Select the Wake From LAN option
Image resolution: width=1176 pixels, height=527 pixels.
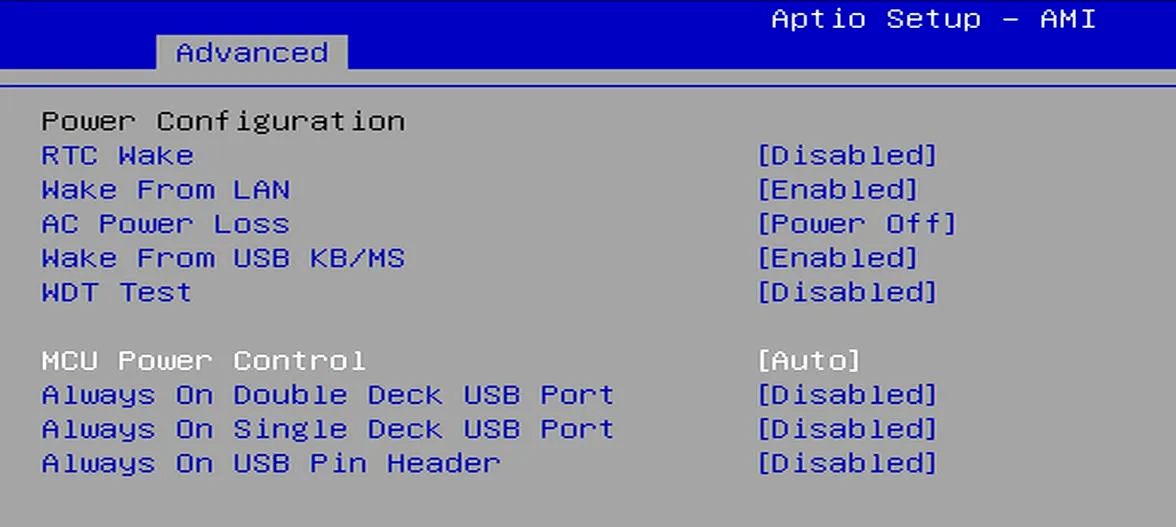click(165, 189)
